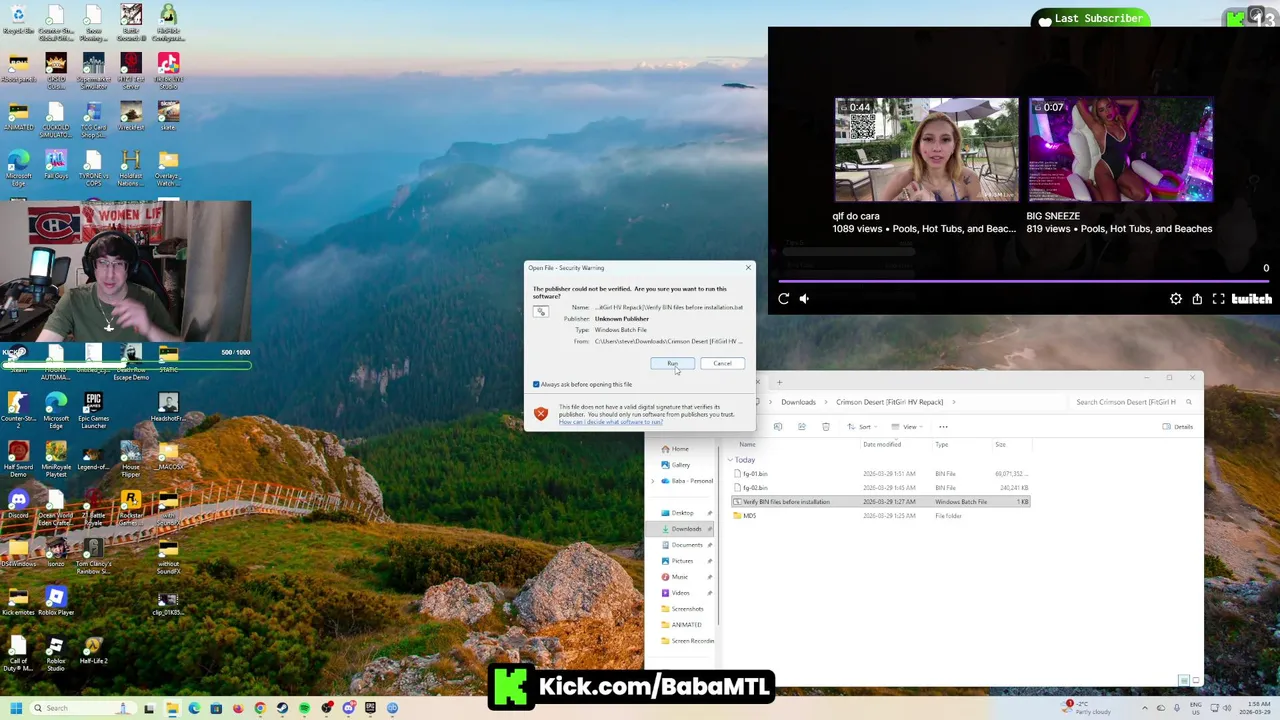The image size is (1280, 720).
Task: Open the Sort dropdown in Explorer
Action: 861,427
